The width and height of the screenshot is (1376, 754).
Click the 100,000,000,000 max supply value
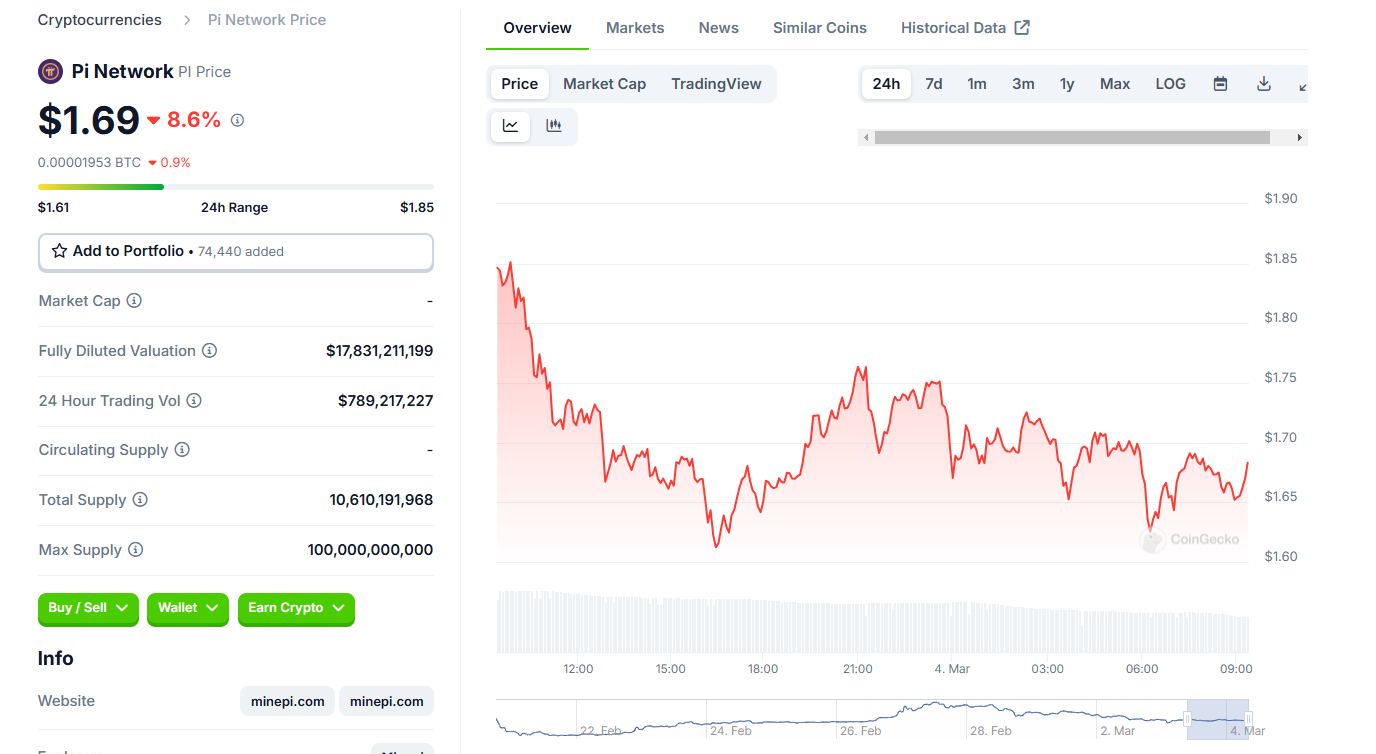(370, 550)
